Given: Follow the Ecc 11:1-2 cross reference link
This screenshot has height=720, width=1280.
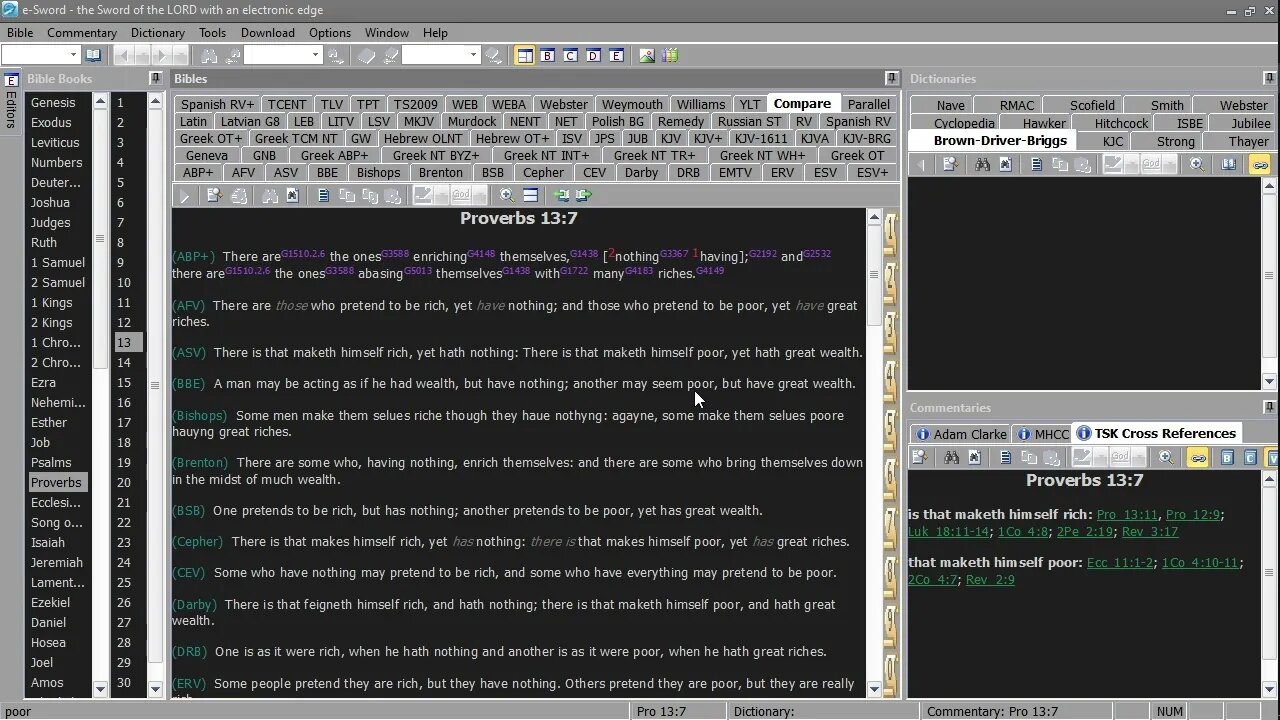Looking at the screenshot, I should (1120, 562).
